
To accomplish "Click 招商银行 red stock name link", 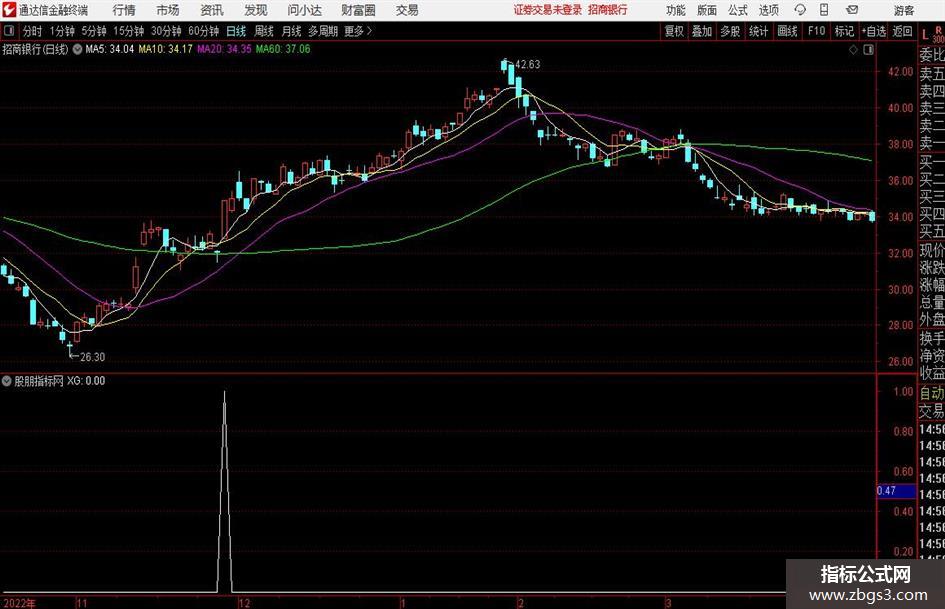I will (x=608, y=10).
